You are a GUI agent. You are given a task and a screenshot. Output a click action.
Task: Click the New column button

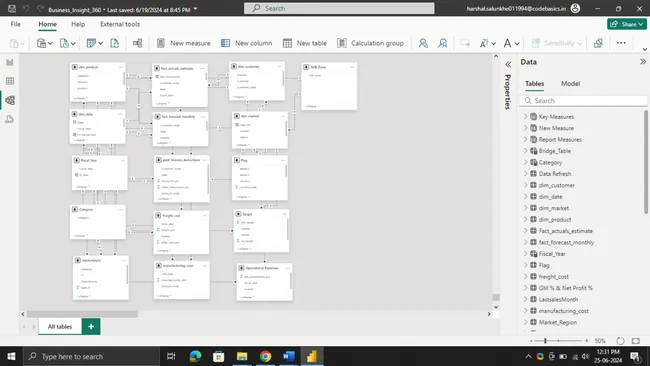[x=247, y=43]
